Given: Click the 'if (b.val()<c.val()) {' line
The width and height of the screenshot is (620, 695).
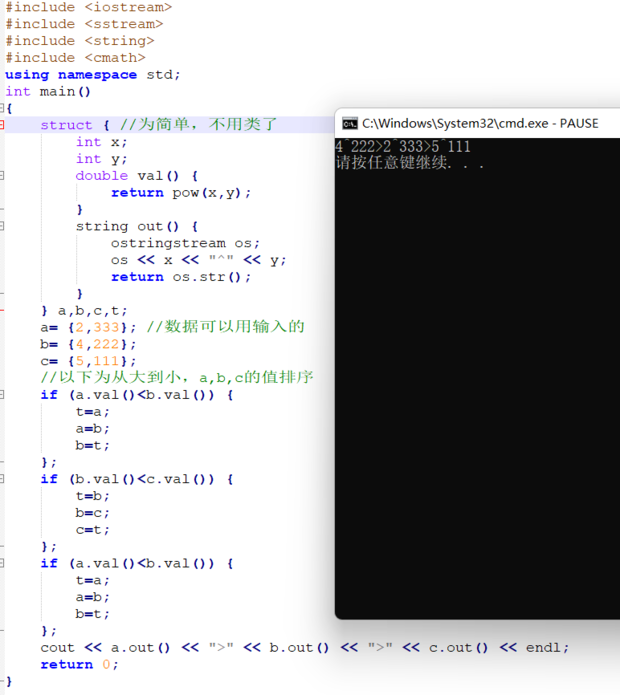Looking at the screenshot, I should point(137,479).
